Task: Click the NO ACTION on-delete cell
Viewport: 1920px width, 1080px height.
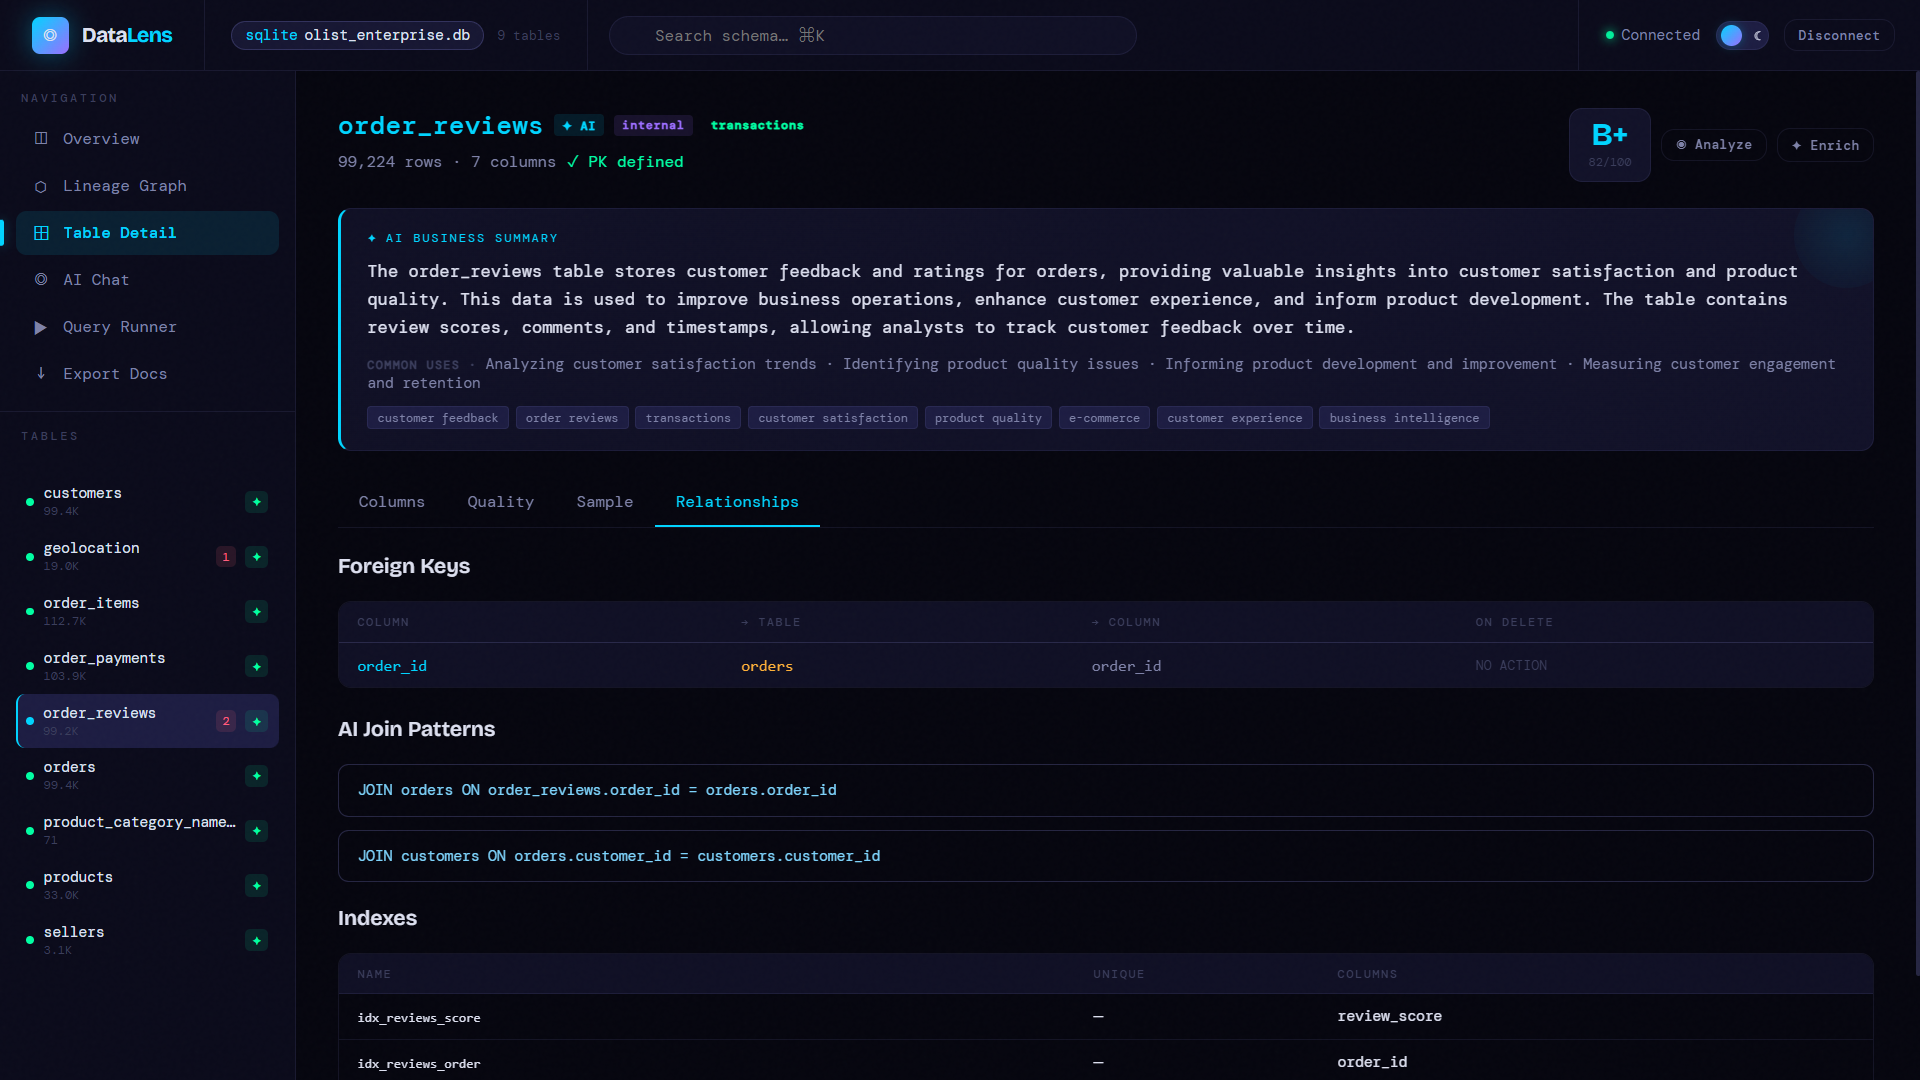Action: (x=1511, y=666)
